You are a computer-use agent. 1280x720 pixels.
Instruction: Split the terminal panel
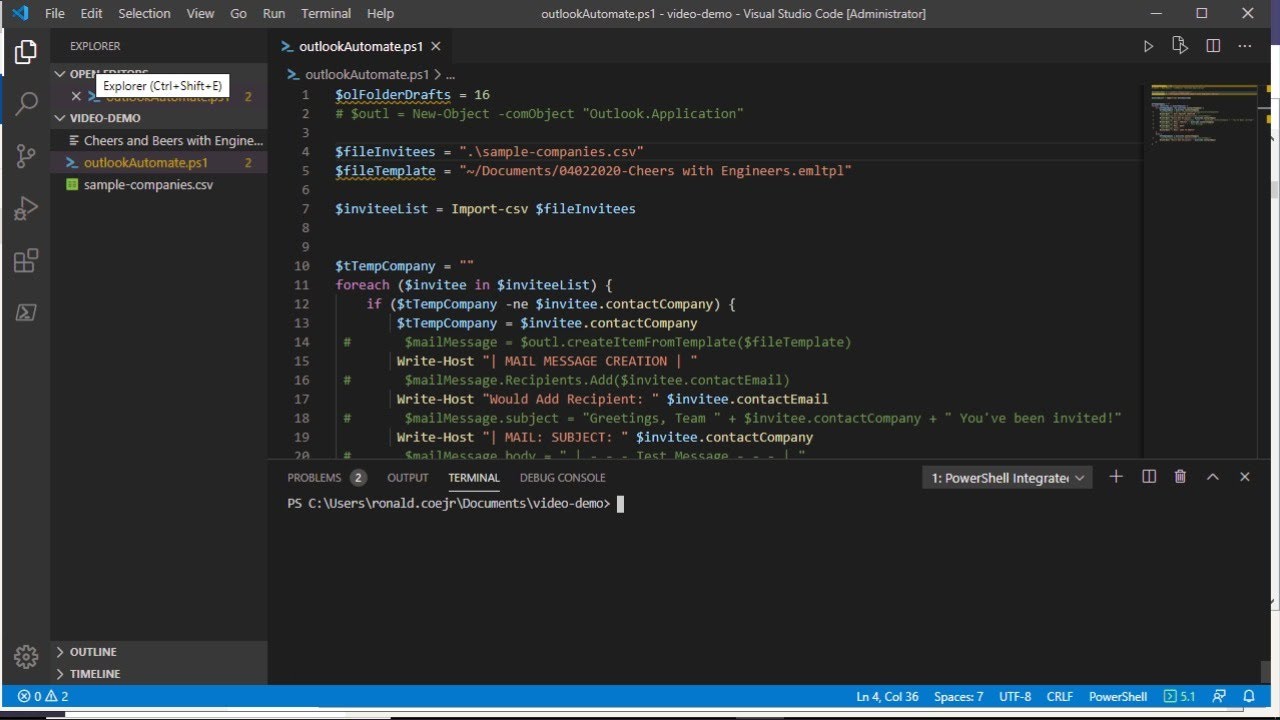click(x=1149, y=477)
